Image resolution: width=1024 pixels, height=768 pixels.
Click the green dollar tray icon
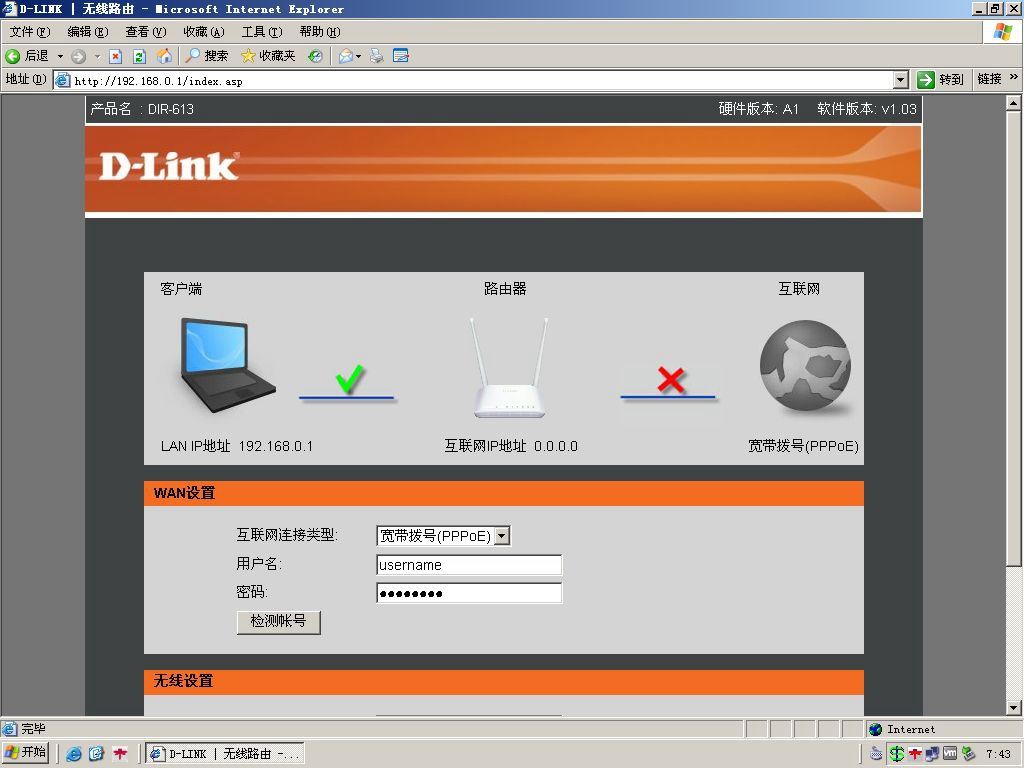point(897,754)
